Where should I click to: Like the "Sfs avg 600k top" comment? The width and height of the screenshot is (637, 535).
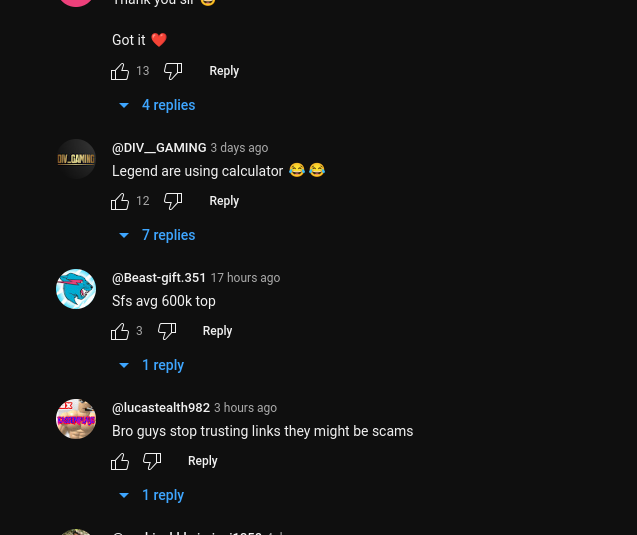[120, 331]
